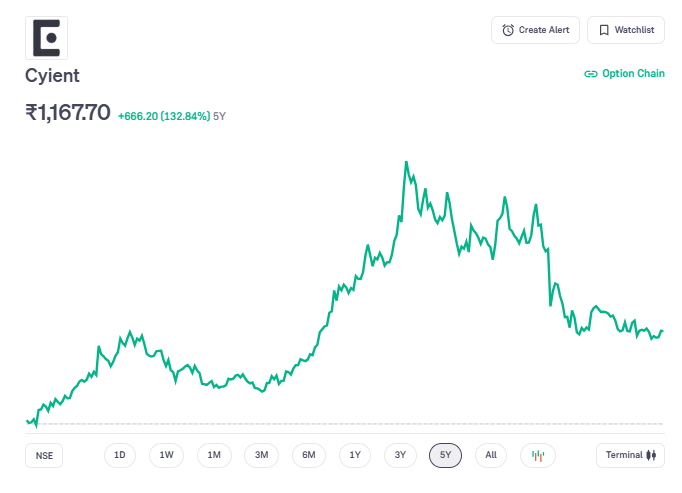Click the +666.20 (132.84%) price change
This screenshot has height=493, width=682.
click(164, 116)
